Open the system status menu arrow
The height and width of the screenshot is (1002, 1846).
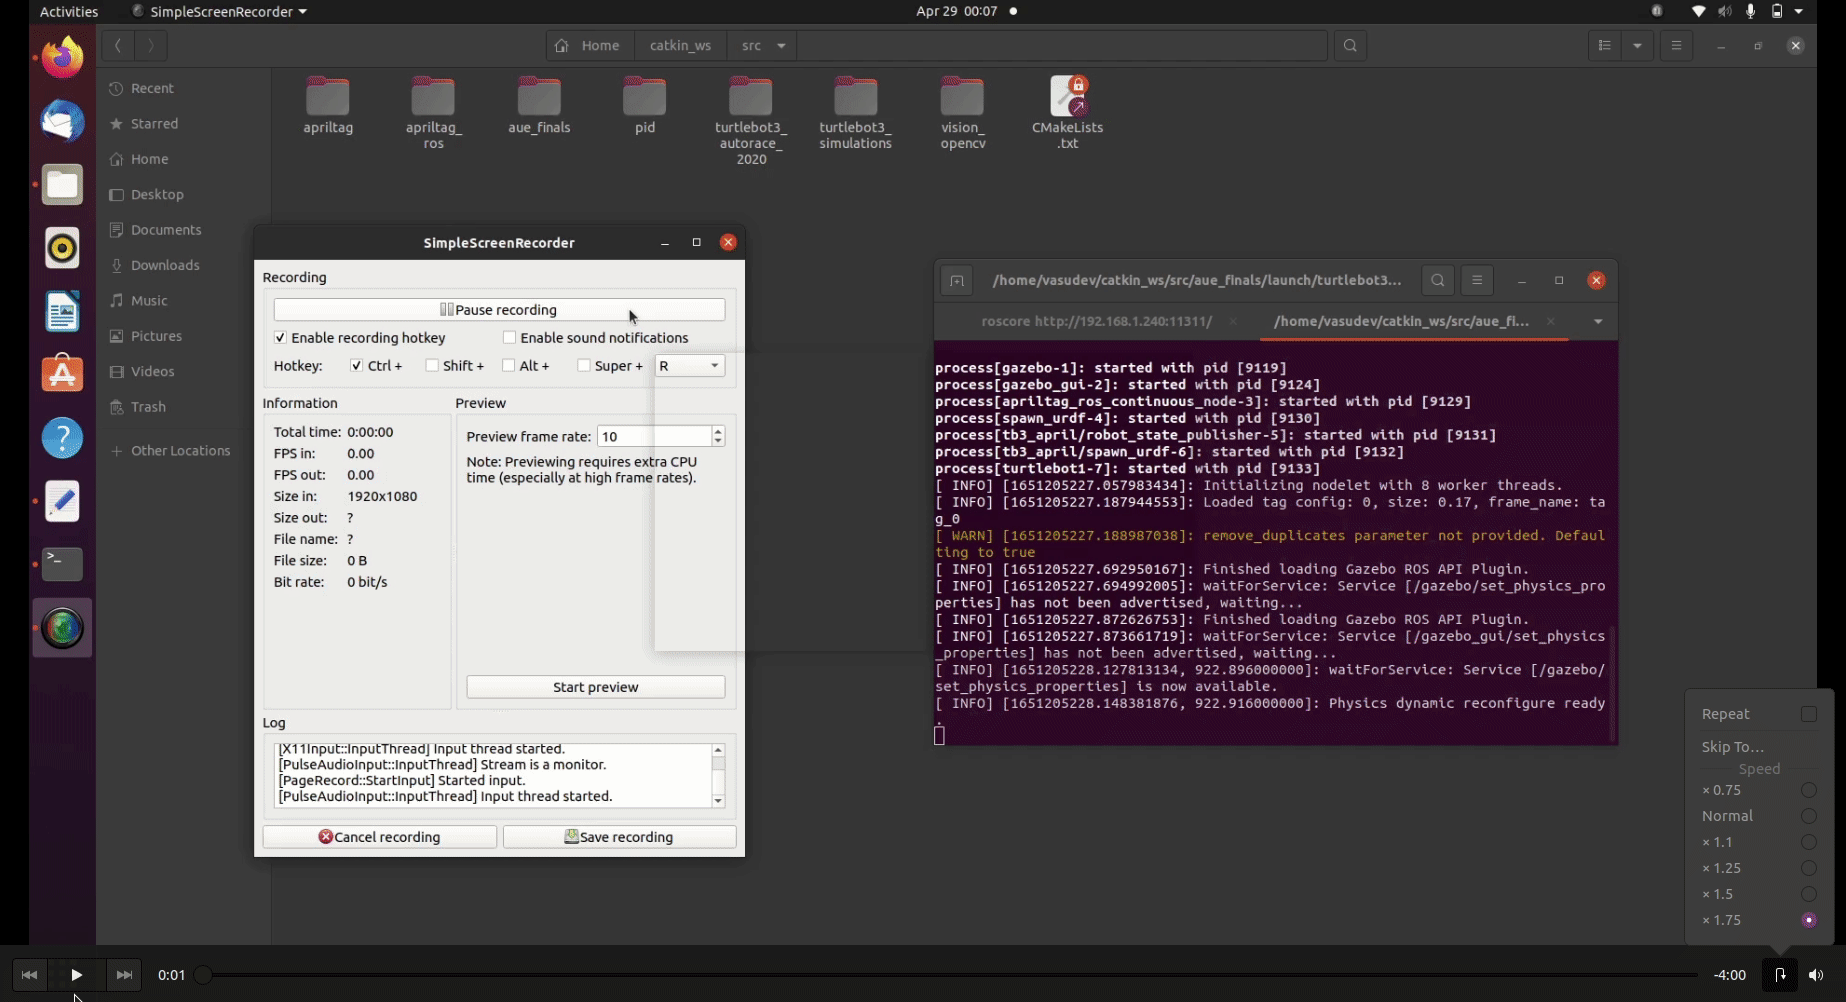pyautogui.click(x=1799, y=12)
